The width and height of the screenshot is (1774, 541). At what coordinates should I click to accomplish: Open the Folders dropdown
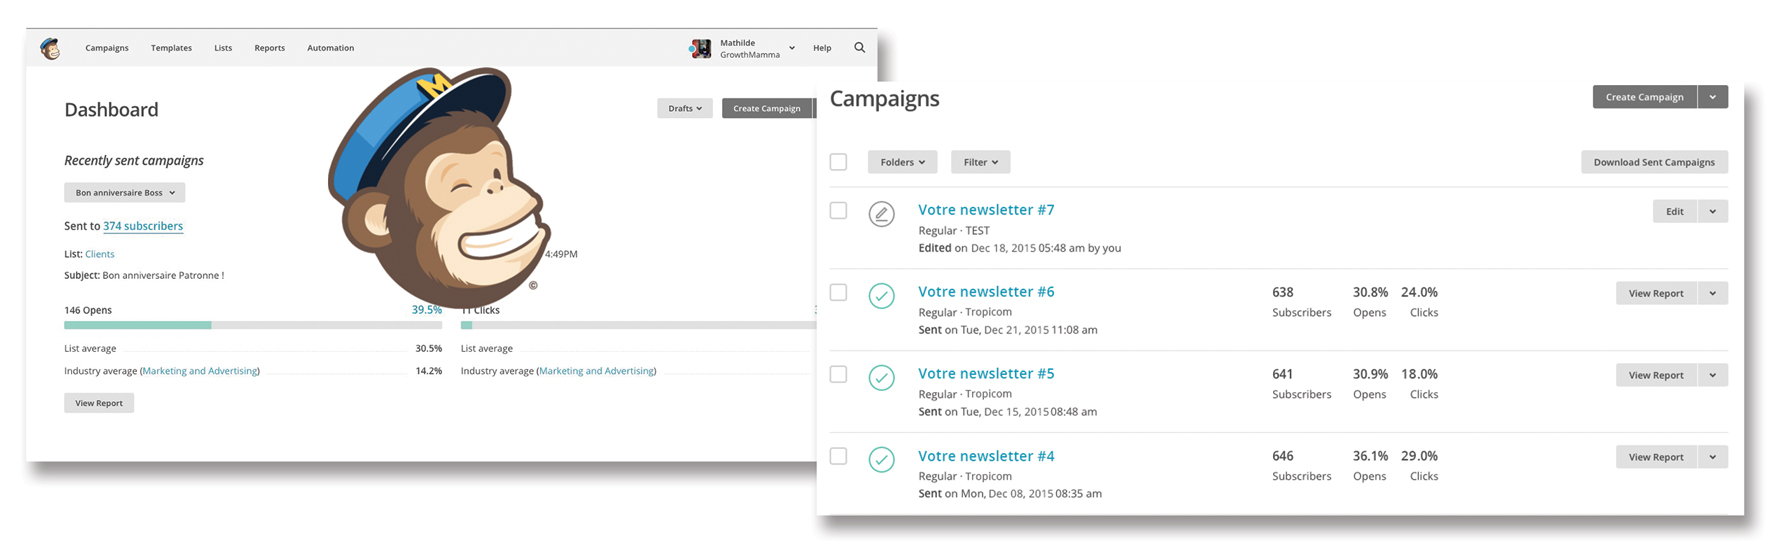click(x=902, y=162)
